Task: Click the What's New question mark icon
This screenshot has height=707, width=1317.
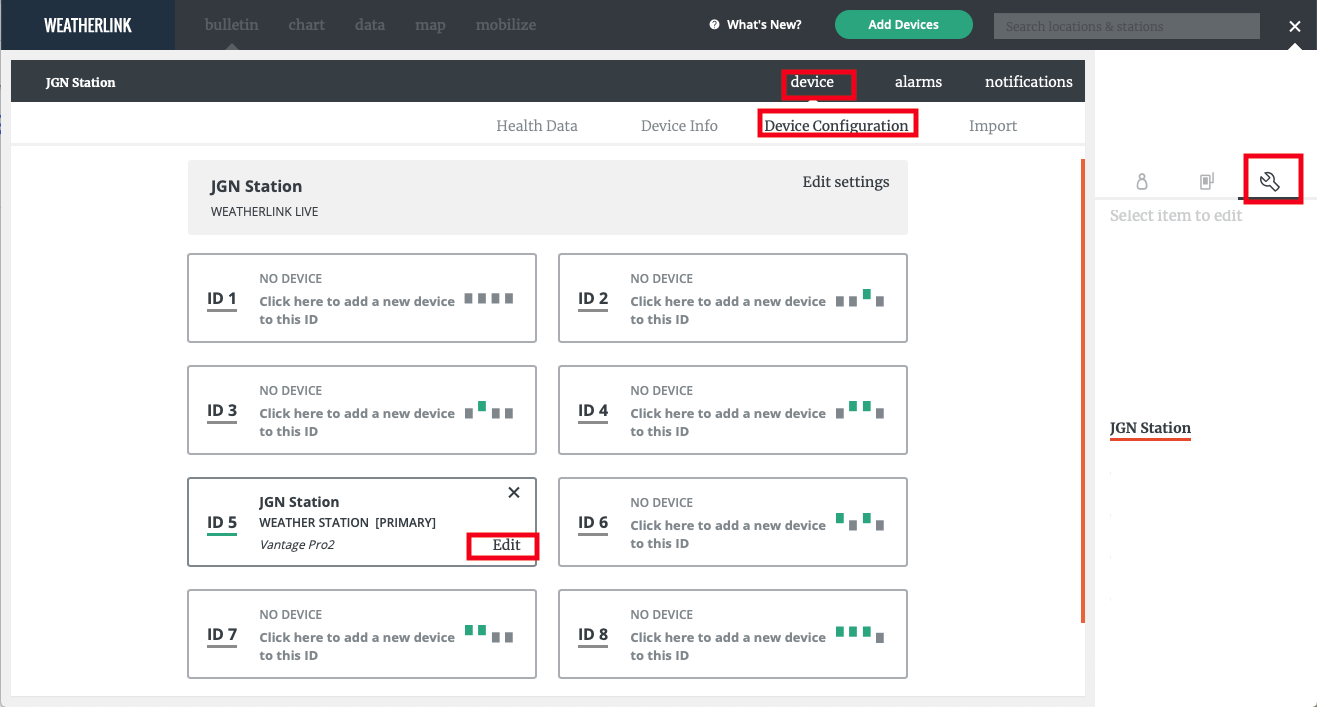Action: pyautogui.click(x=714, y=25)
